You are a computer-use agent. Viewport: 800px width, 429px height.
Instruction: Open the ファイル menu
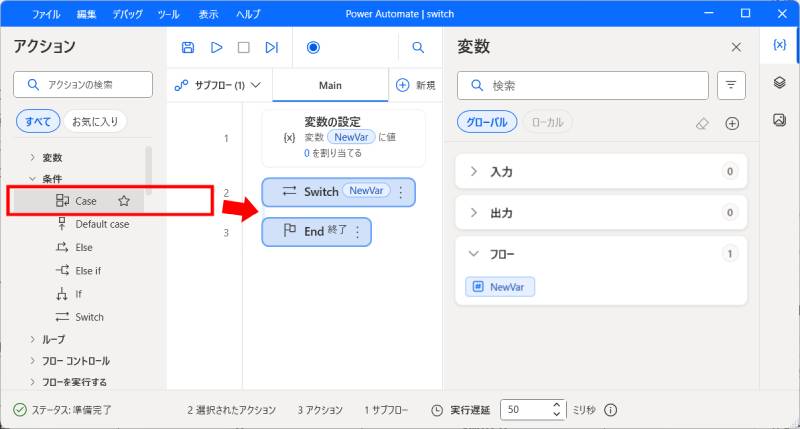pyautogui.click(x=46, y=14)
